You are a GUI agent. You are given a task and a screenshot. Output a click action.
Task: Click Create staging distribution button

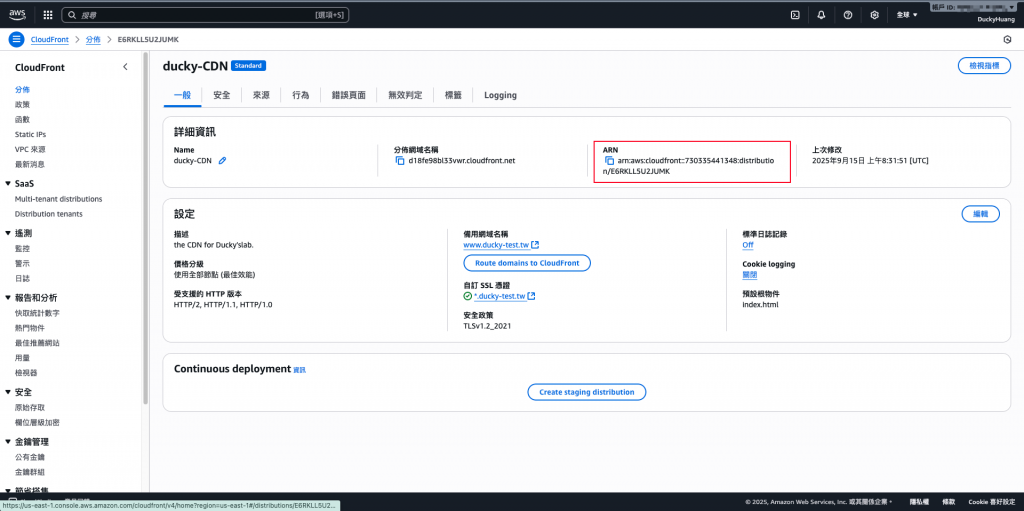pos(586,392)
